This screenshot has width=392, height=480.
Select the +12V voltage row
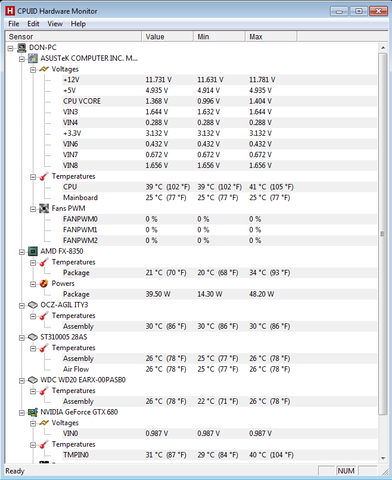[219, 80]
